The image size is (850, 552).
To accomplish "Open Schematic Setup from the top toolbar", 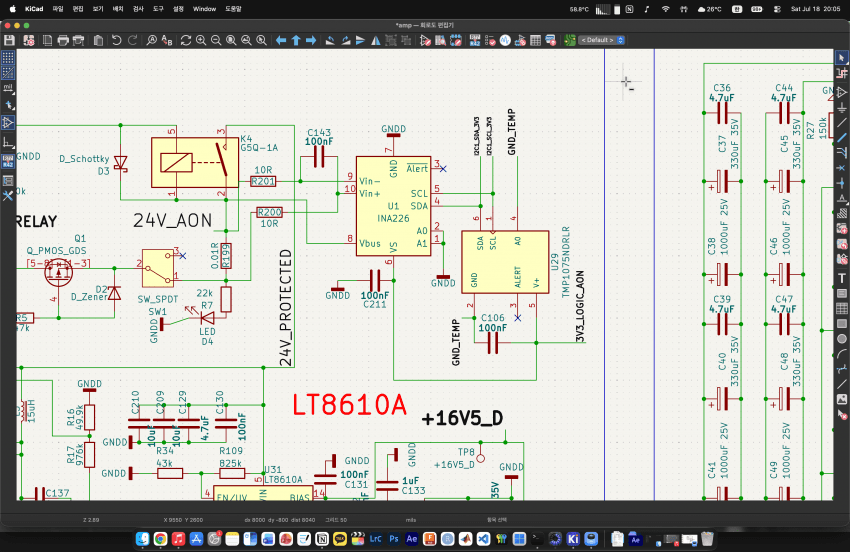I will pos(29,40).
